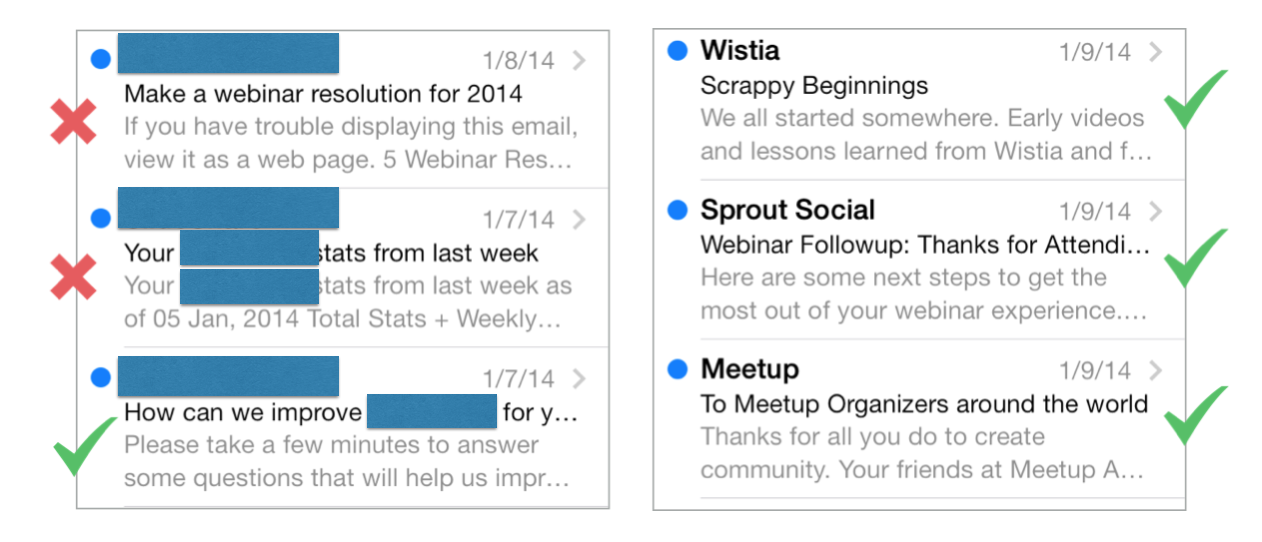1262x542 pixels.
Task: Open chevron on Wistia email row
Action: pyautogui.click(x=1156, y=51)
